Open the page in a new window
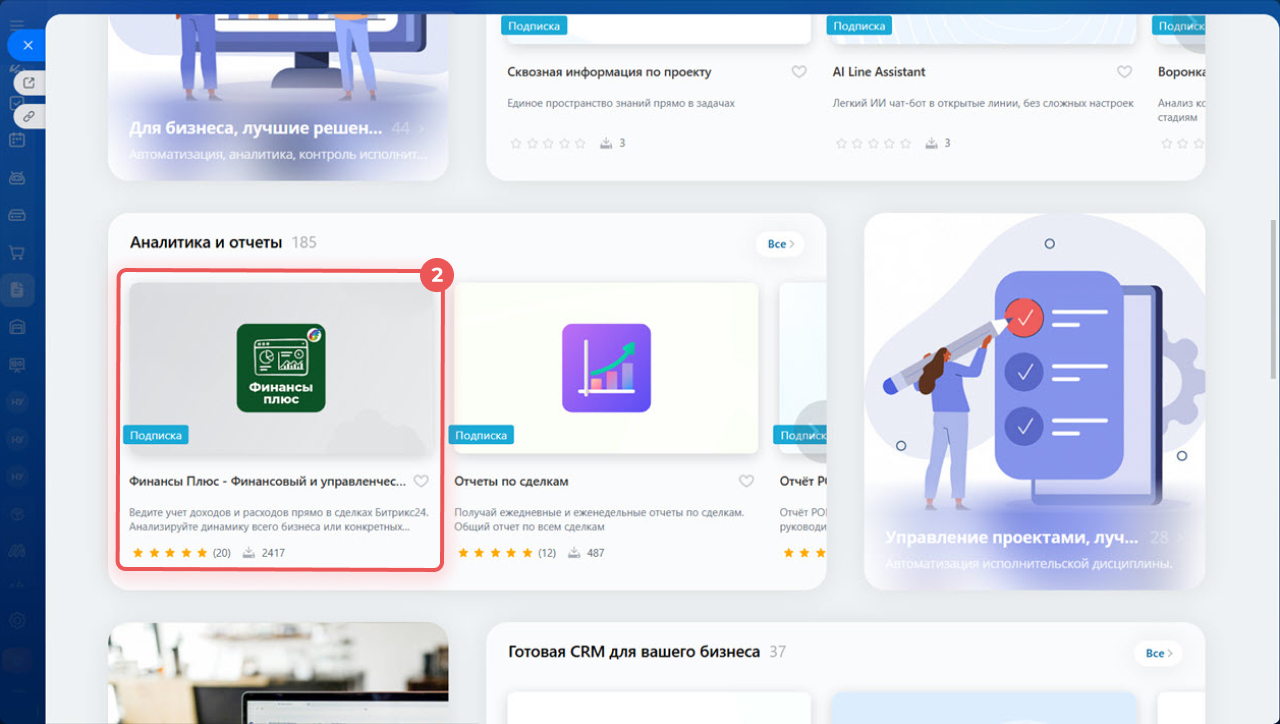1280x724 pixels. [29, 83]
